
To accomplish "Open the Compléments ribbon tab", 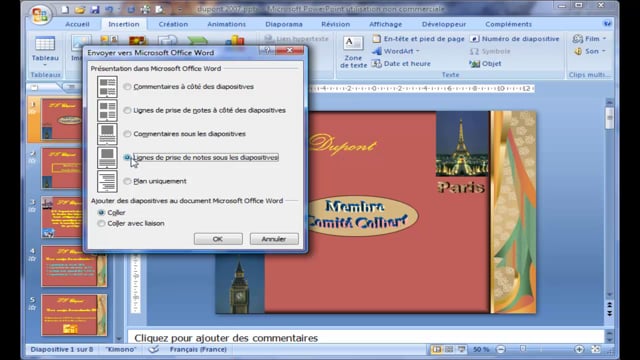I will [x=508, y=24].
